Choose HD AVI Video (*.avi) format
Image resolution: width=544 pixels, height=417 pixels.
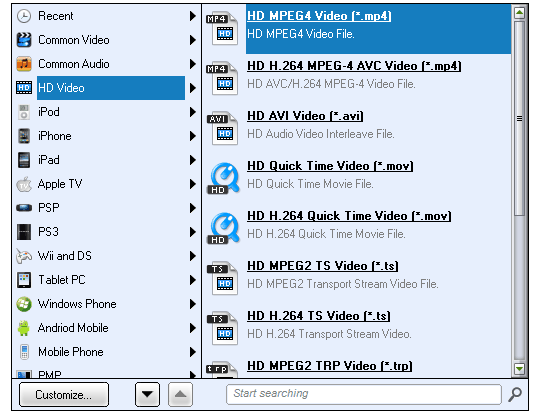click(x=358, y=129)
